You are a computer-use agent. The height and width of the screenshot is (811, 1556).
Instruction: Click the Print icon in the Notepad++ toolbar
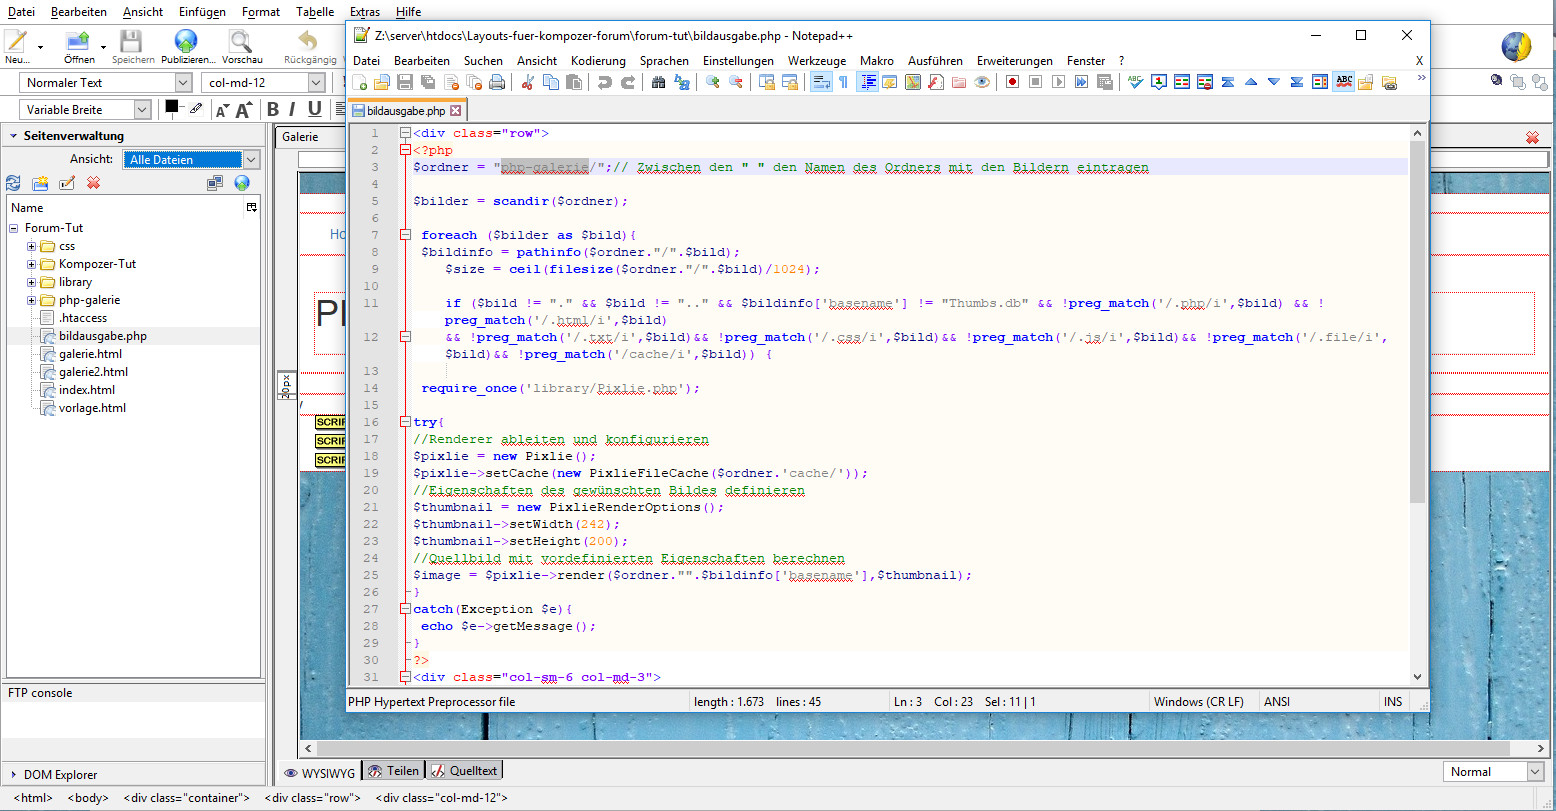(497, 82)
